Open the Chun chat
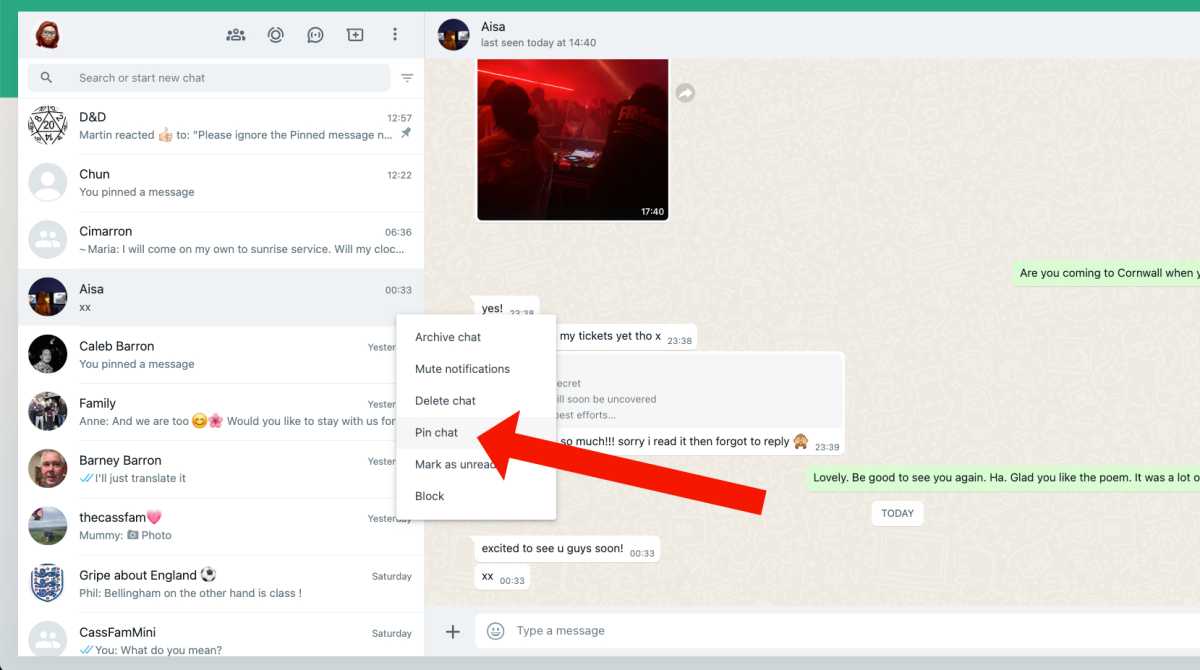 [221, 183]
